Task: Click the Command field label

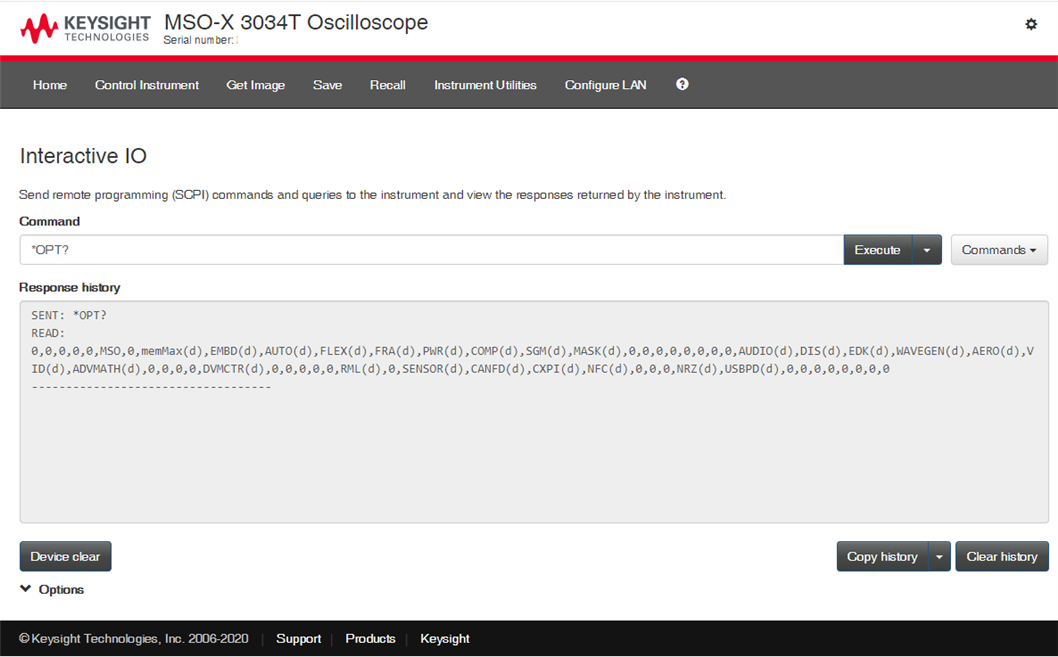Action: (49, 221)
